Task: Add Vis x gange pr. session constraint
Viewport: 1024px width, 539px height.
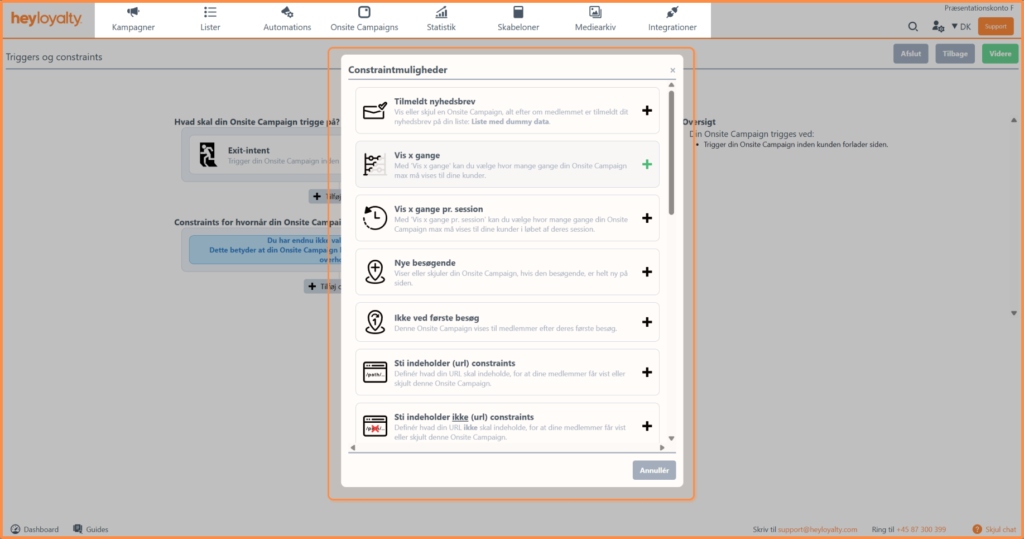Action: (646, 218)
